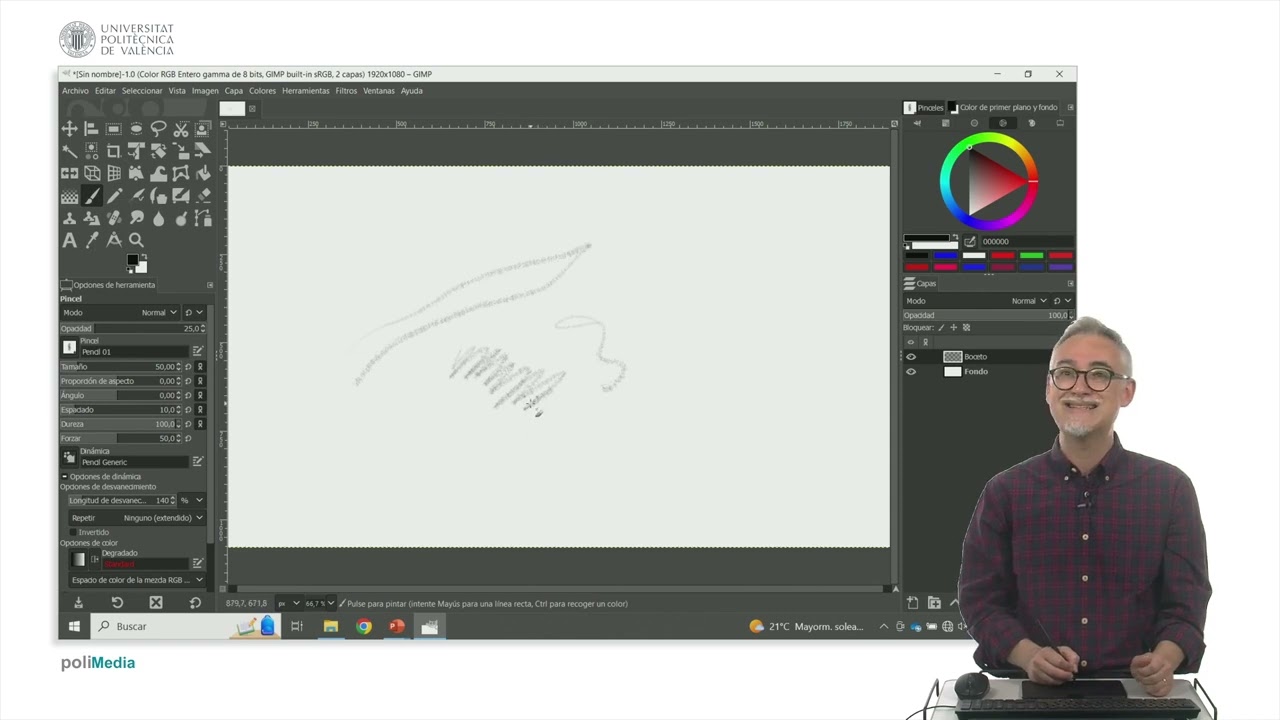1280x720 pixels.
Task: Toggle the link next to Tamaño
Action: tap(200, 367)
